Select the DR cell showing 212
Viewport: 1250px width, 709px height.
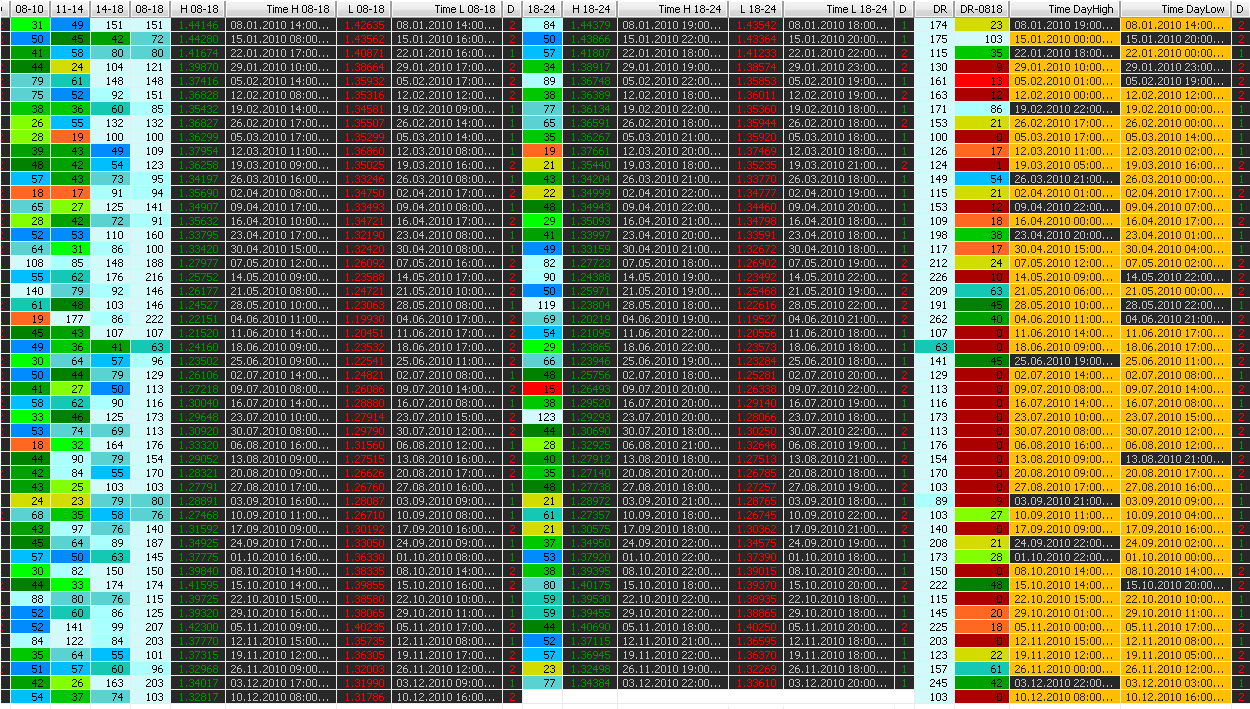[x=934, y=262]
